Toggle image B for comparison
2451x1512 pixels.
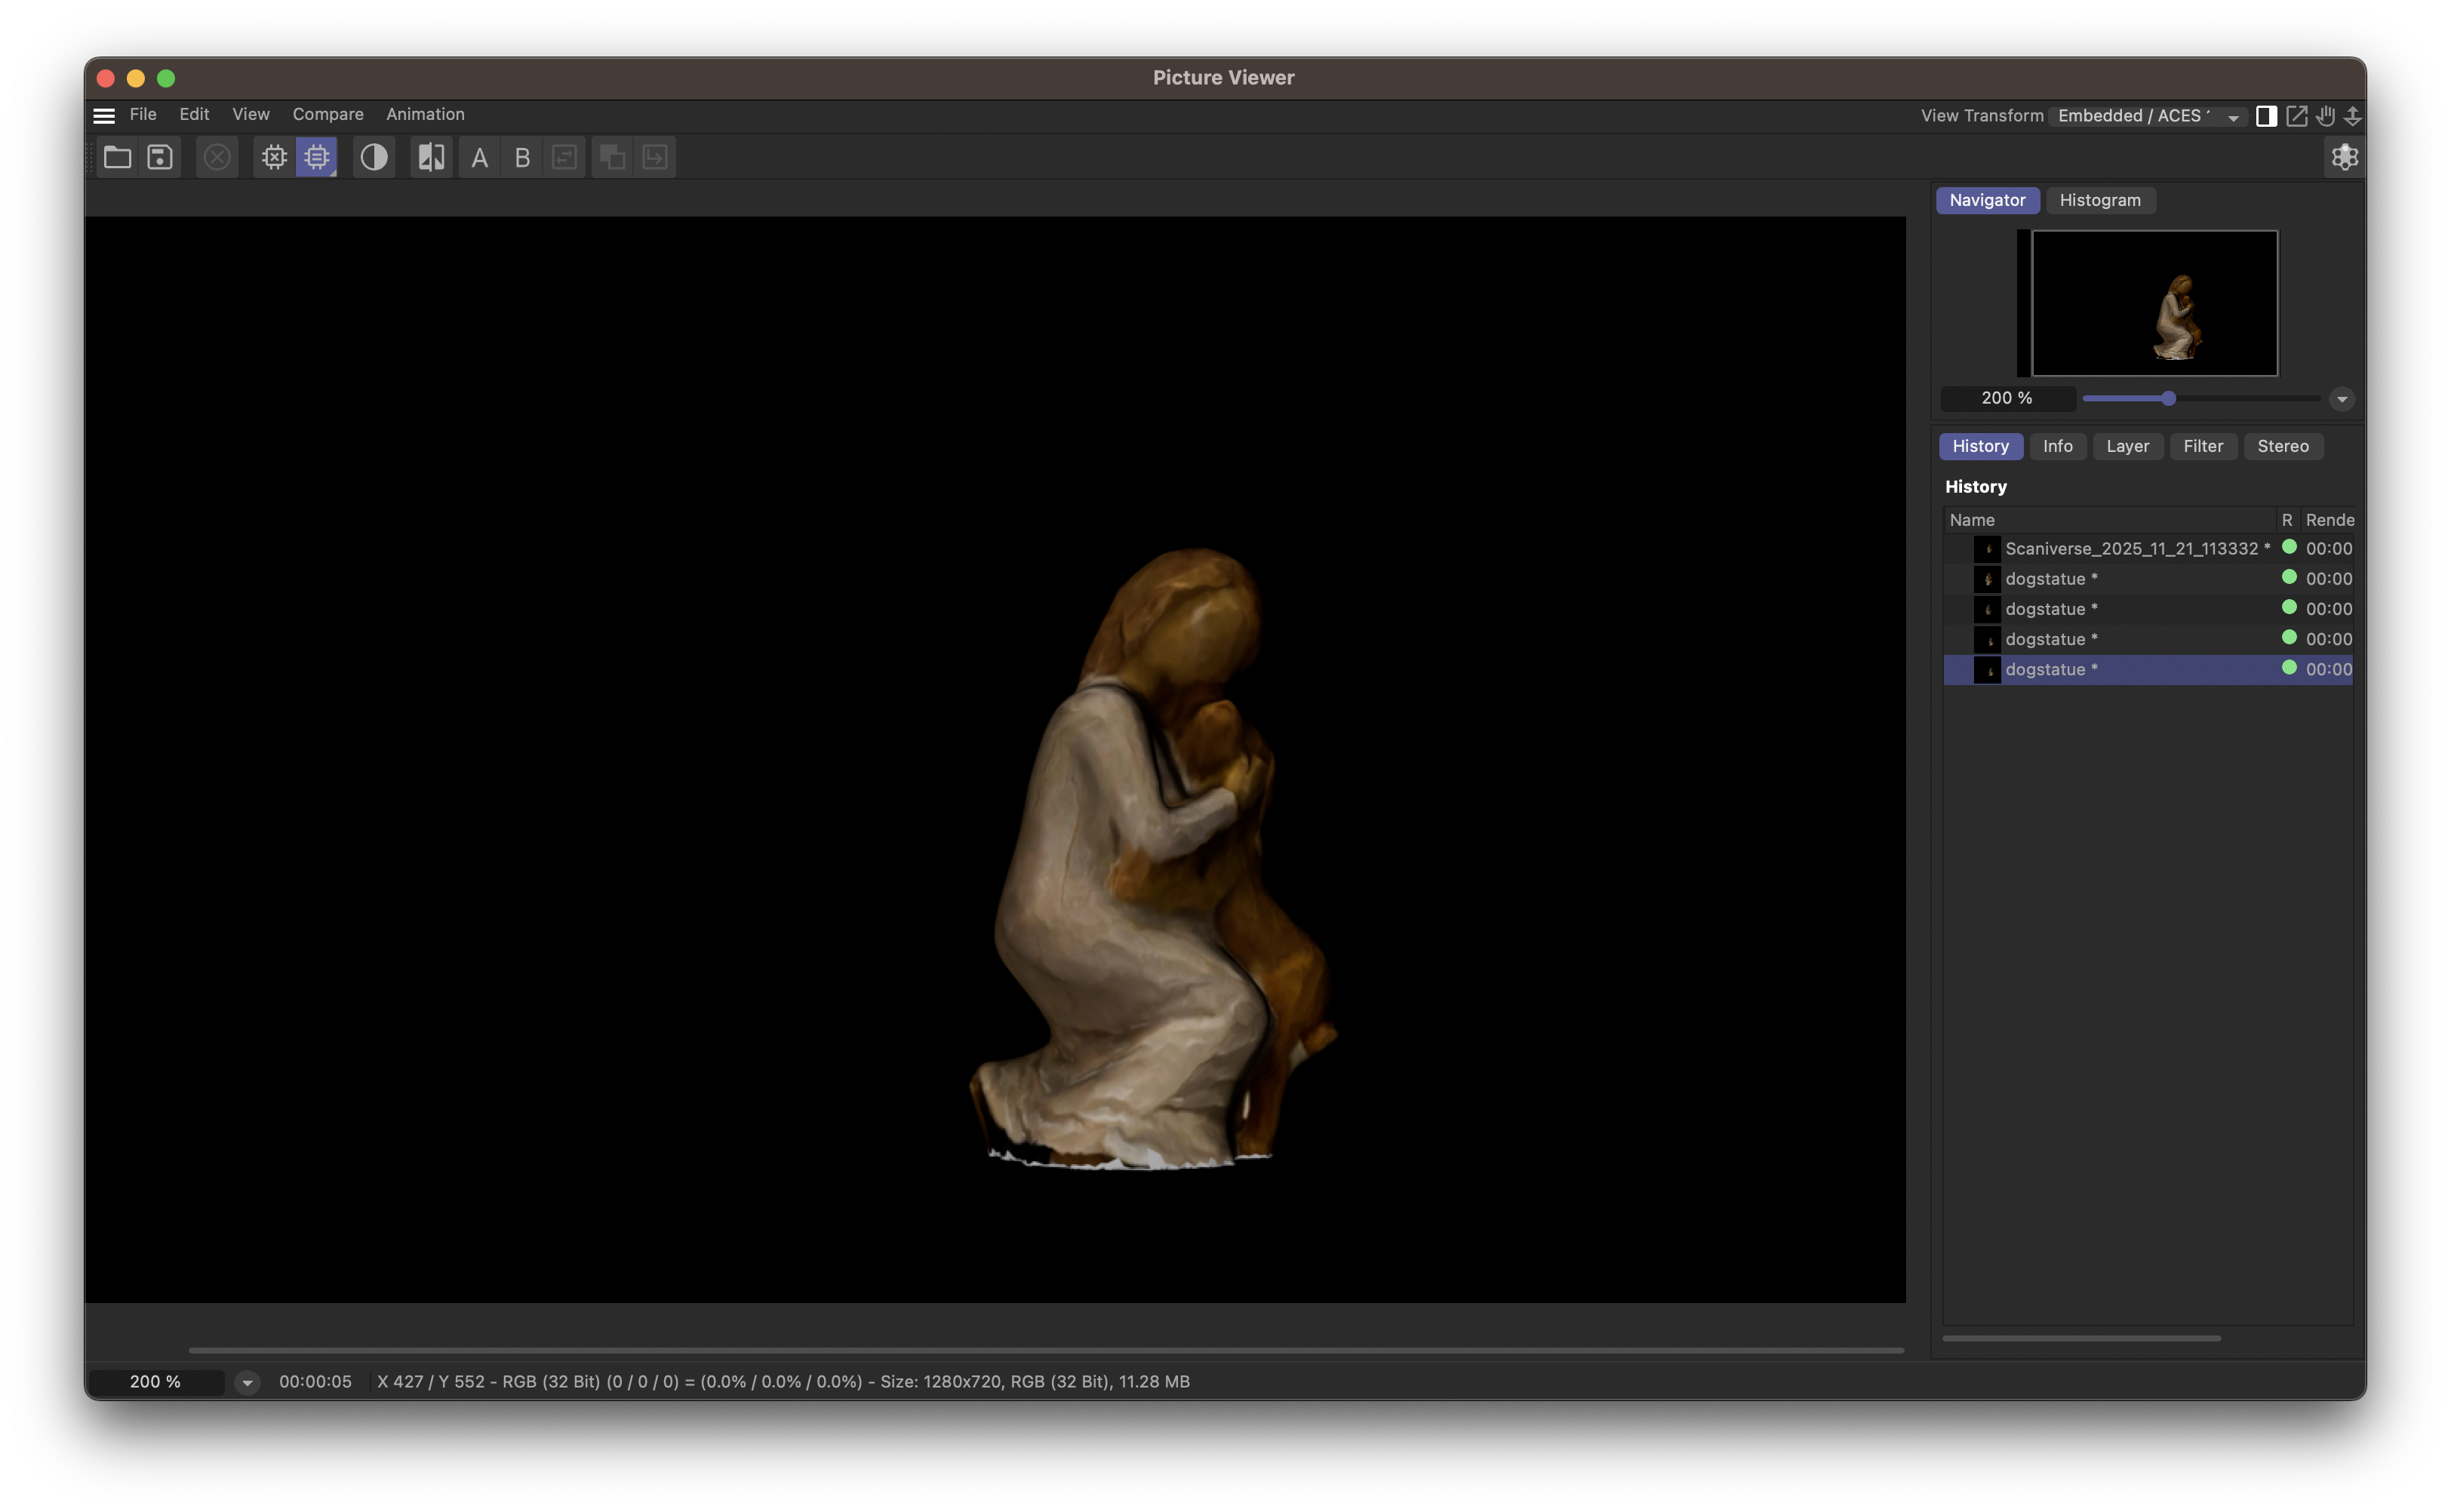521,157
